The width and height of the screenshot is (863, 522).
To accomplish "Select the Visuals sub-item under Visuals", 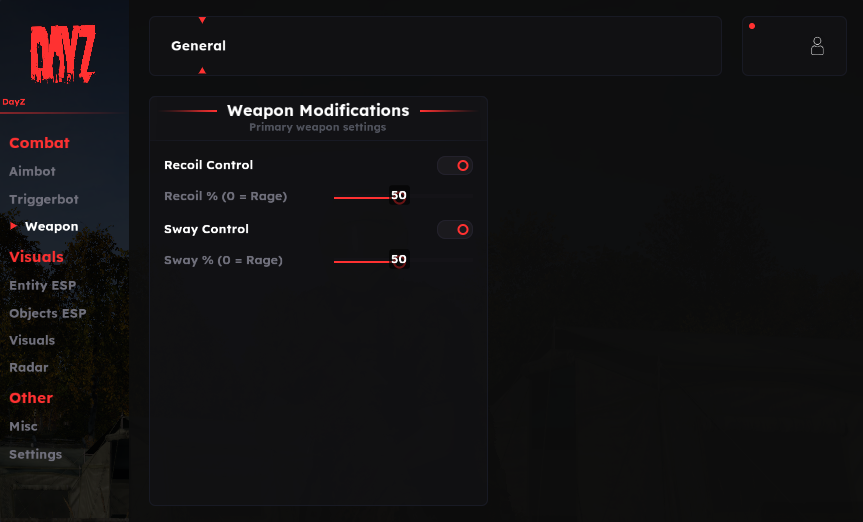I will 32,340.
